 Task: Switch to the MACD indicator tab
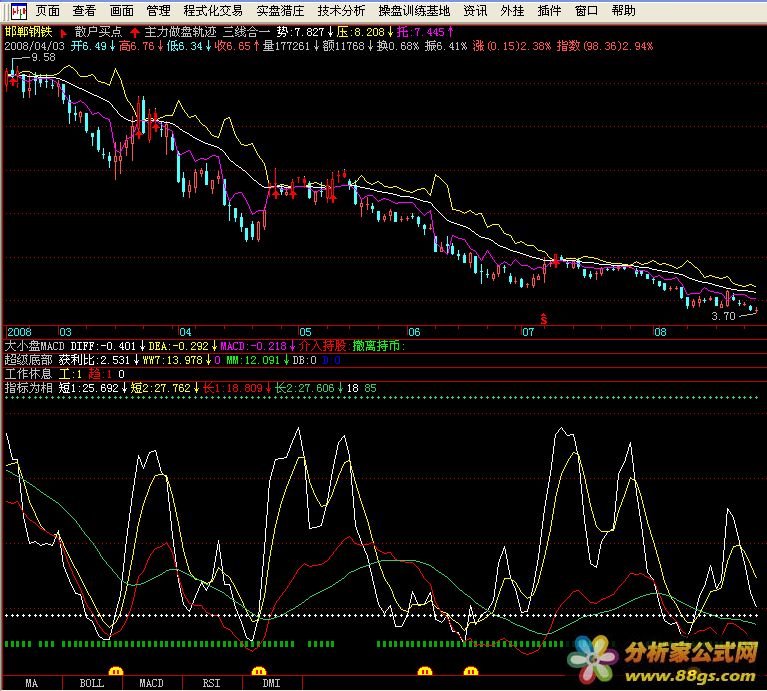152,683
